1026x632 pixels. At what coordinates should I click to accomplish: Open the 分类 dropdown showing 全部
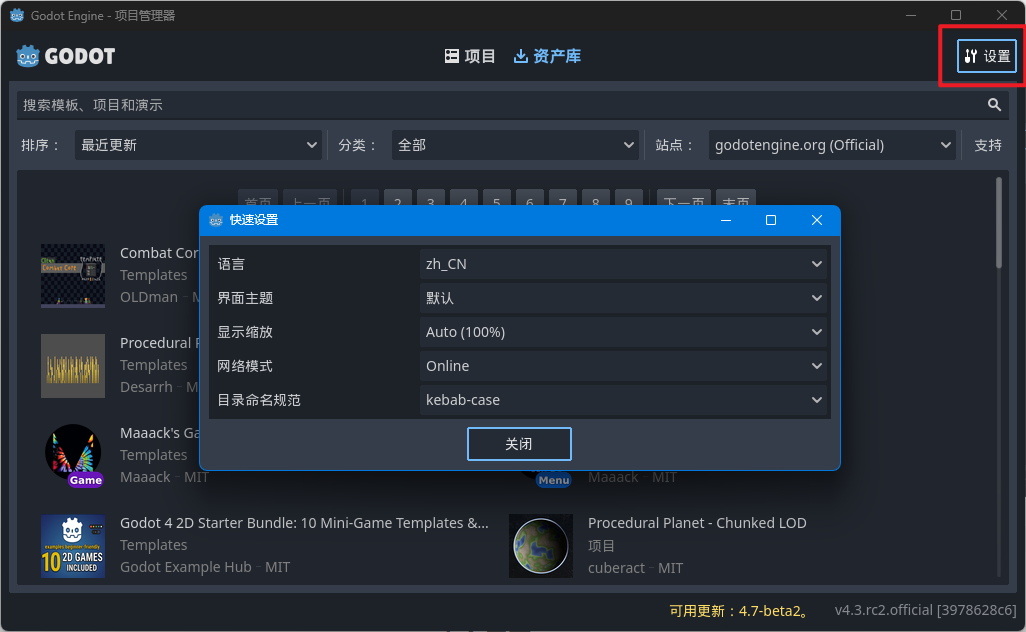click(x=515, y=145)
